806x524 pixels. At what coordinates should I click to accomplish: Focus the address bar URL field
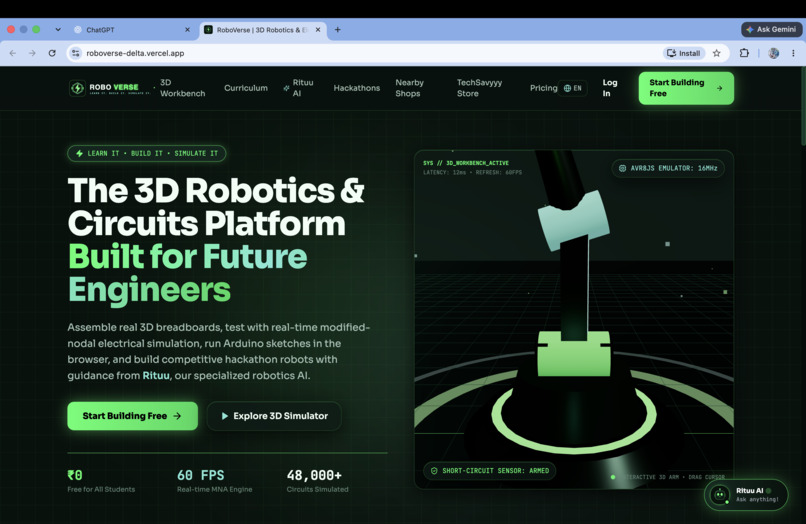370,53
